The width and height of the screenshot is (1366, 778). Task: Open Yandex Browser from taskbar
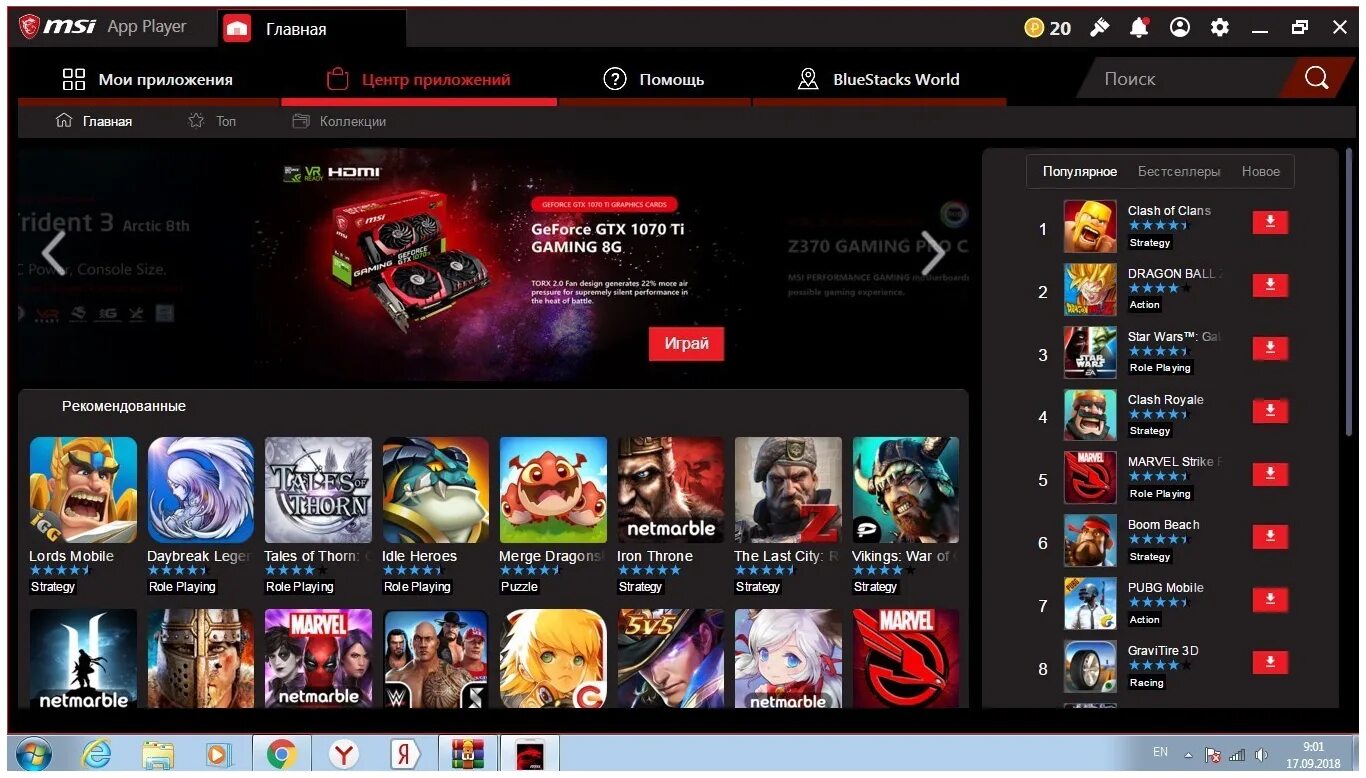point(344,754)
